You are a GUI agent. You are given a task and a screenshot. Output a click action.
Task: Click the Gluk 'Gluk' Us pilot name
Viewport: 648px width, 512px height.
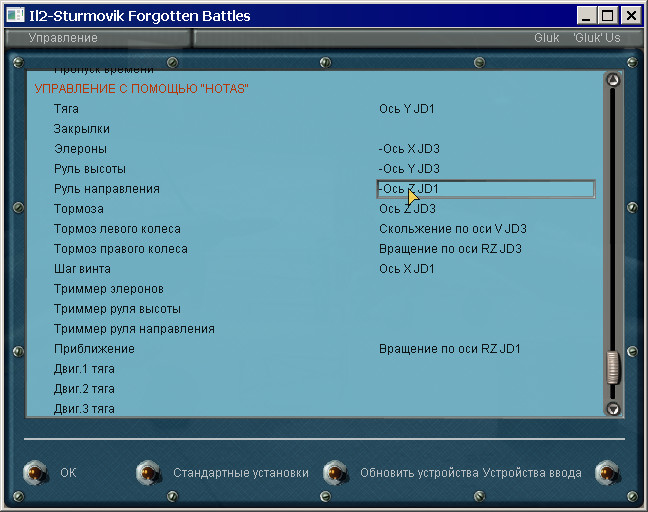(x=577, y=38)
